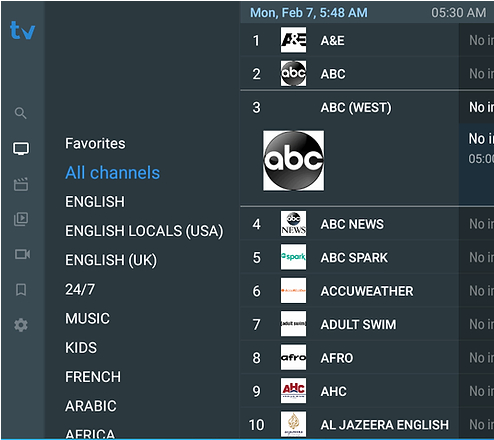Open recordings via the video camera icon

[22, 254]
